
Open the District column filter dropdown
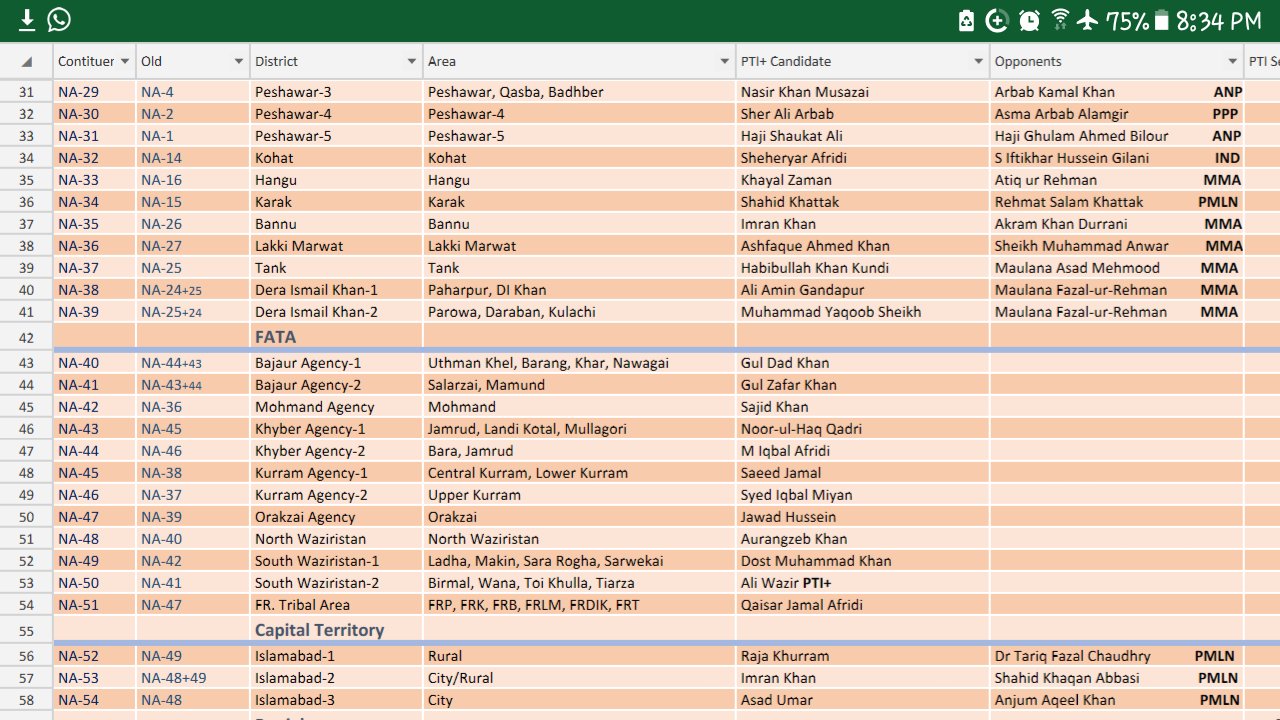411,62
